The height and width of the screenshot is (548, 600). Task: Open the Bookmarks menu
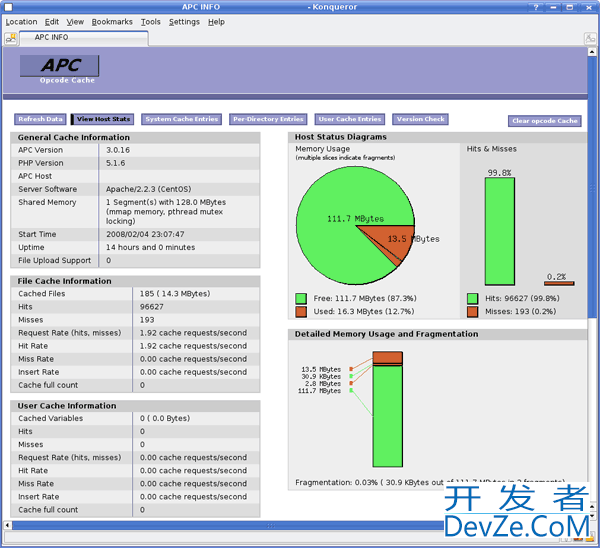click(112, 22)
